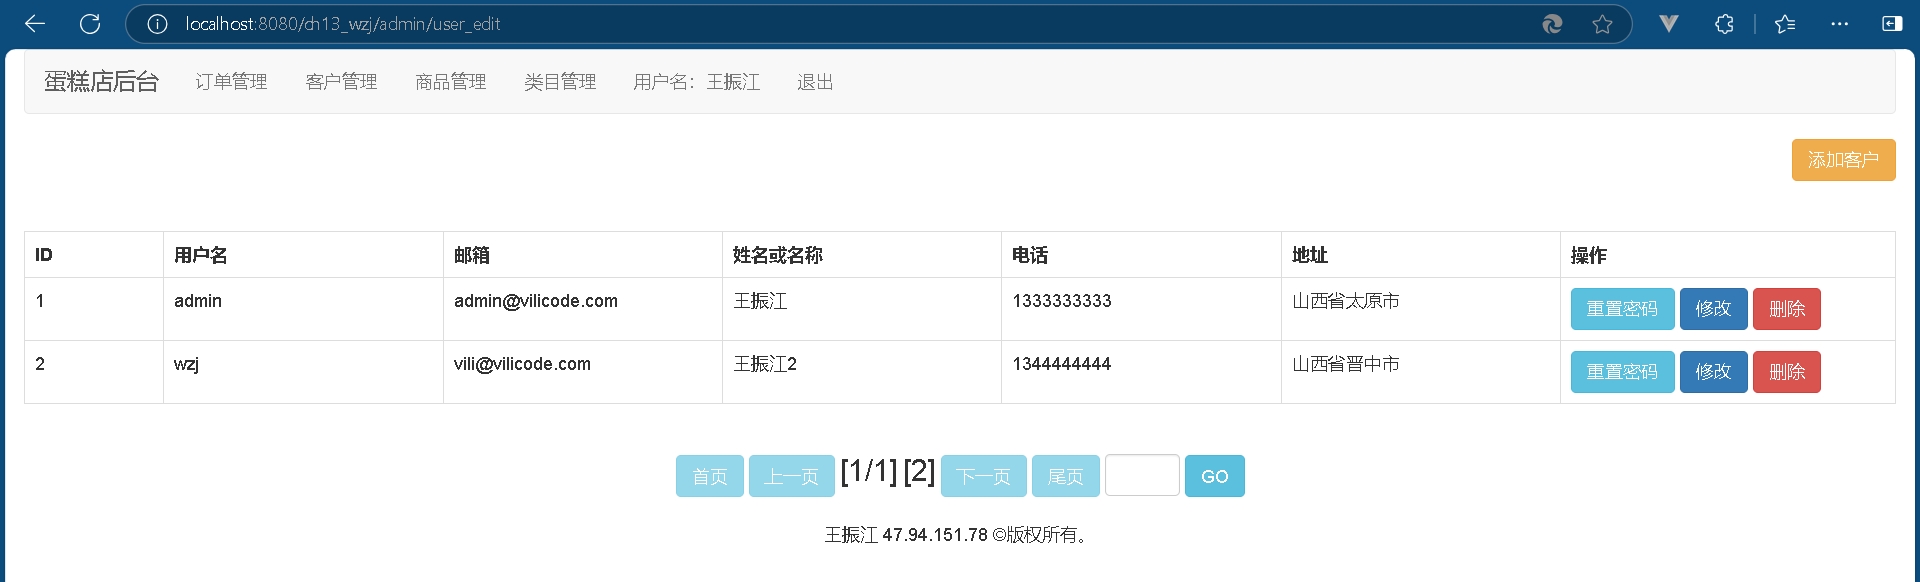Go to 客户管理 menu item

[x=341, y=82]
